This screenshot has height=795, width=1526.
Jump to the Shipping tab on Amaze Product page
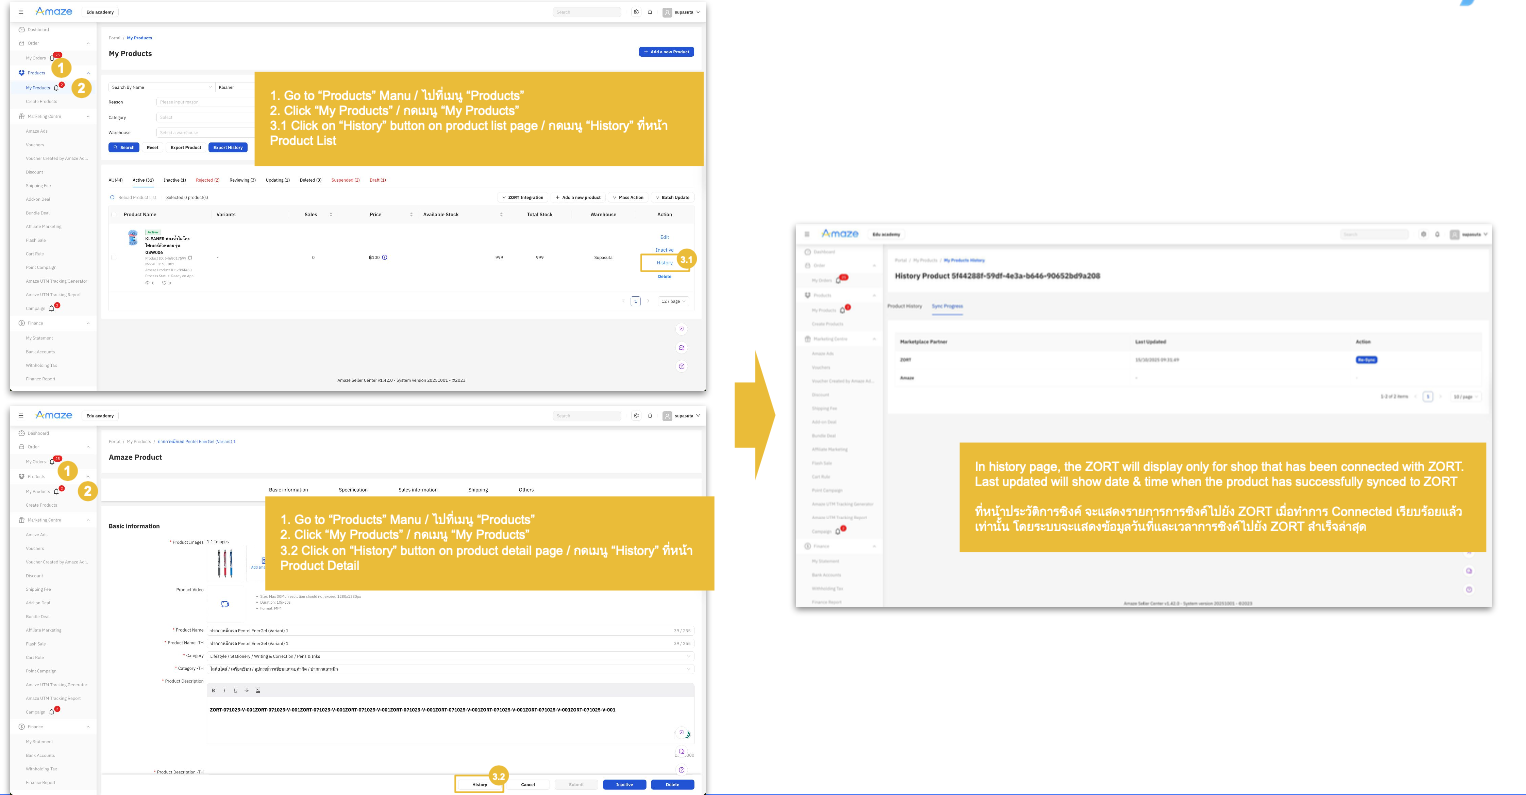[479, 490]
